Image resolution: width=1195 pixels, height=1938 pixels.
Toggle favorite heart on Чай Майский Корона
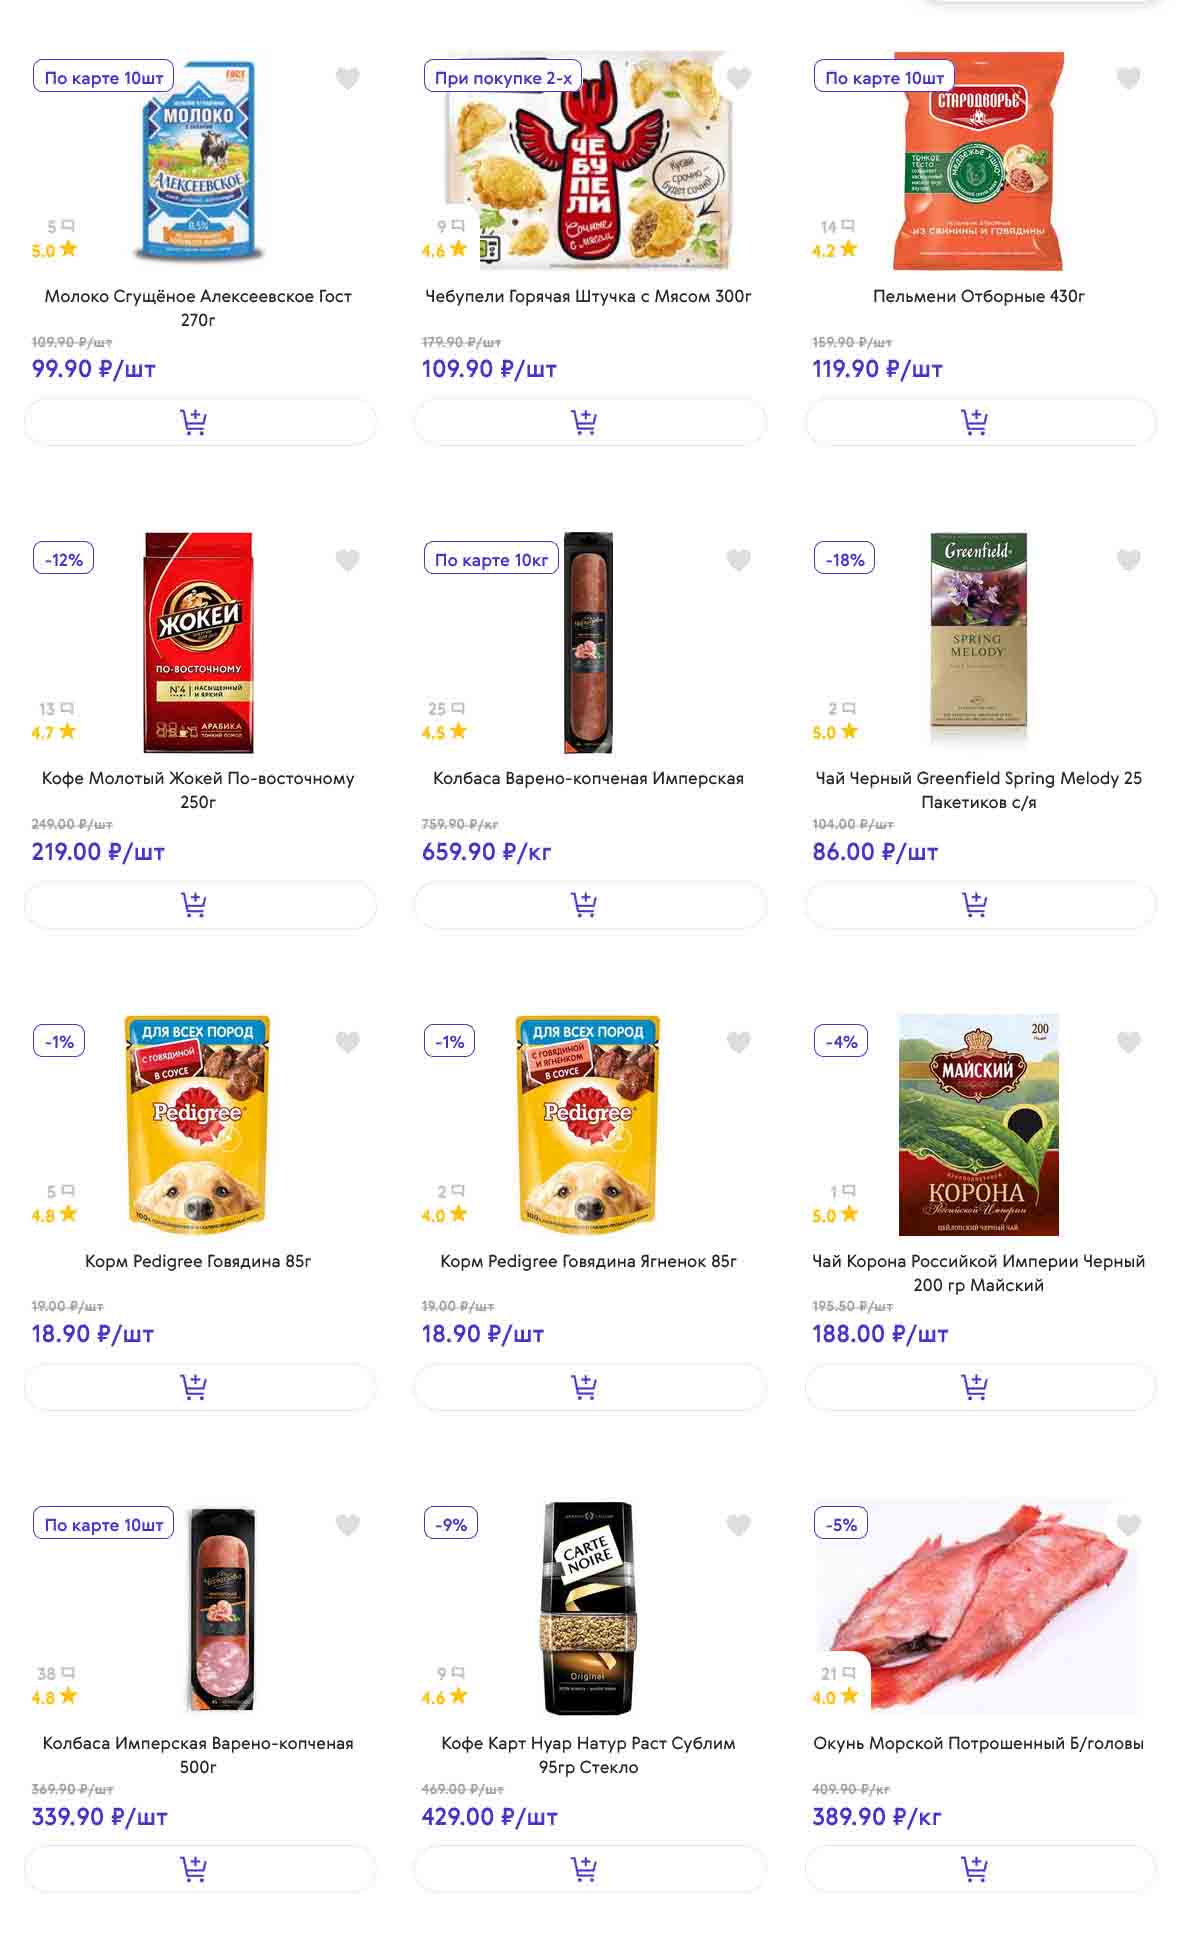click(1128, 1043)
